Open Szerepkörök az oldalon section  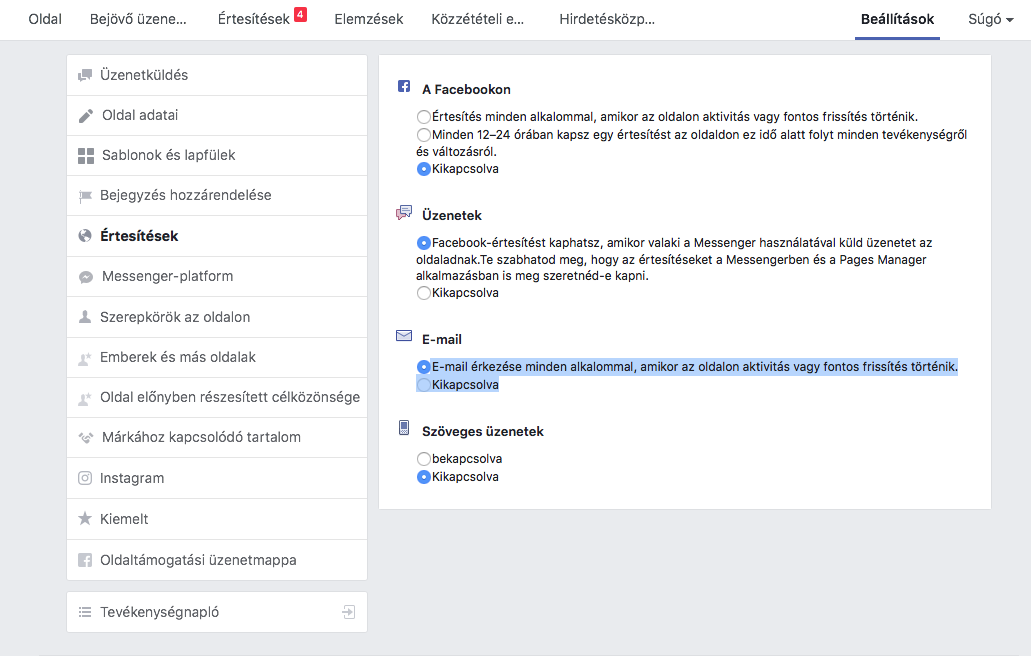[217, 317]
